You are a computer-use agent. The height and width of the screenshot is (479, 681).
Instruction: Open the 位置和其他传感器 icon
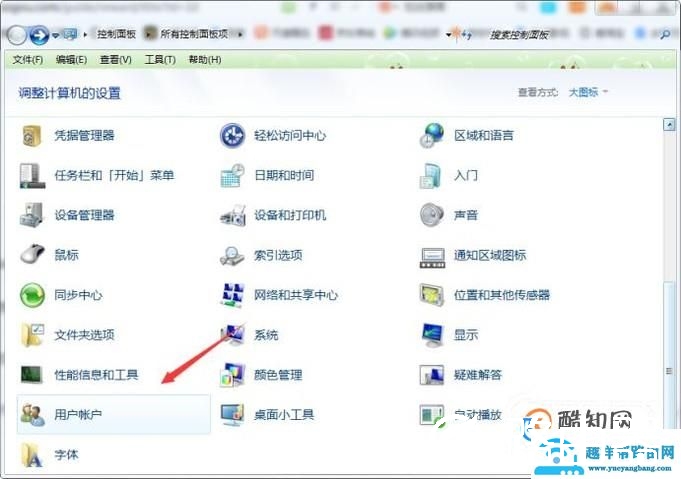click(432, 295)
